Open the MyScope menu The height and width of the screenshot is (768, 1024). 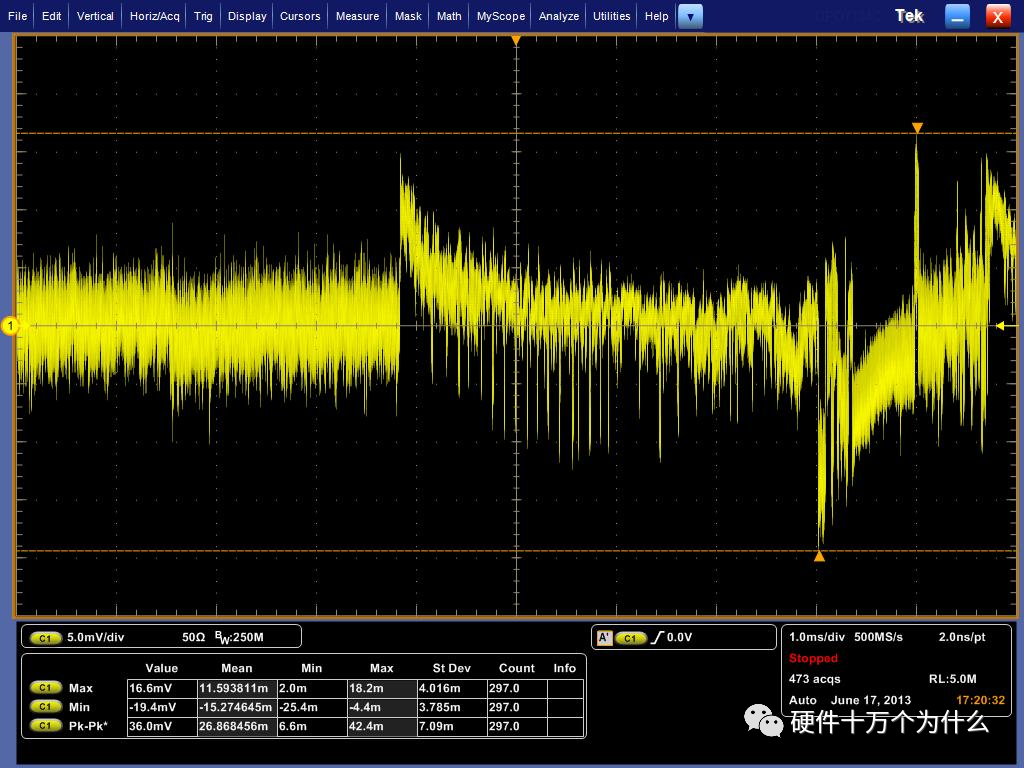coord(500,16)
